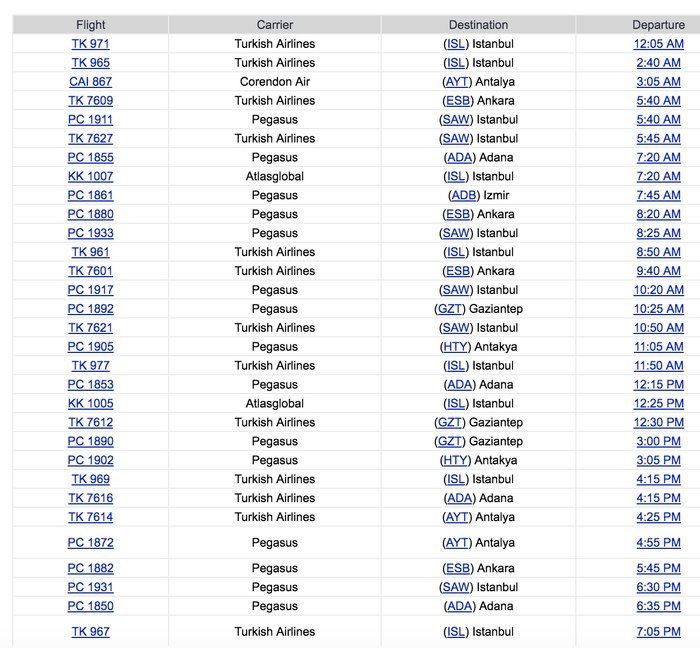This screenshot has height=648, width=700.
Task: Select the 11:50 AM departure time
Action: point(657,366)
